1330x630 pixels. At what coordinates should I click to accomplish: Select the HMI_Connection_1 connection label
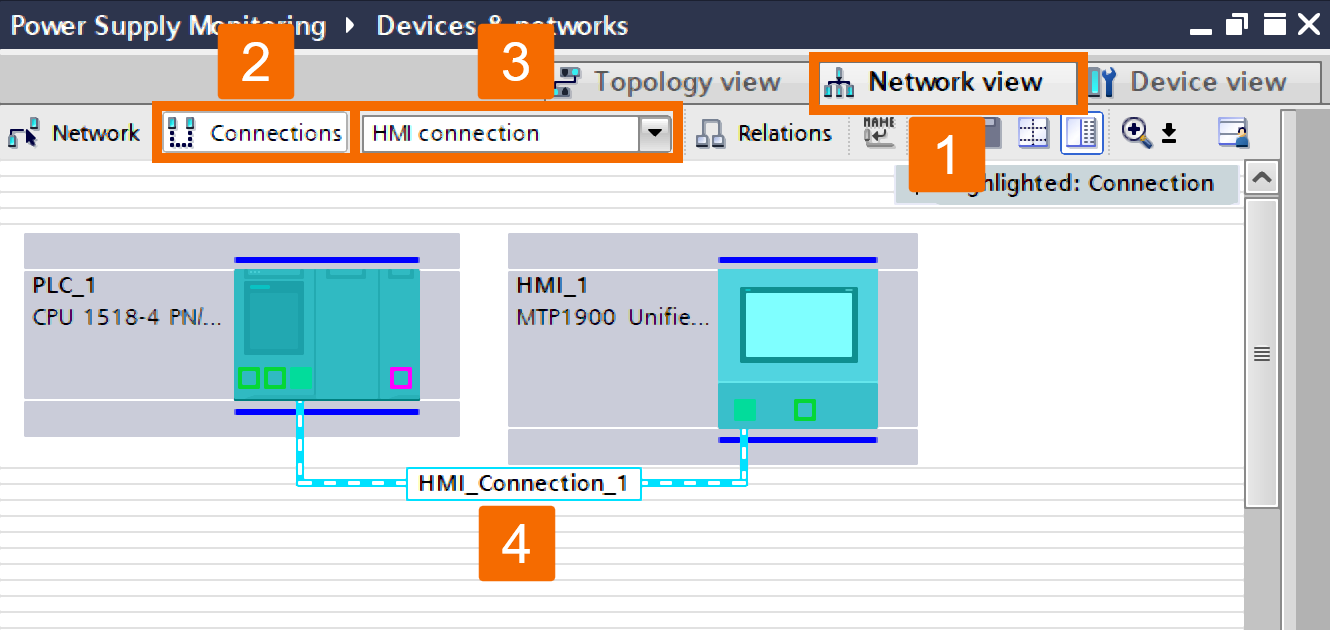[x=523, y=484]
